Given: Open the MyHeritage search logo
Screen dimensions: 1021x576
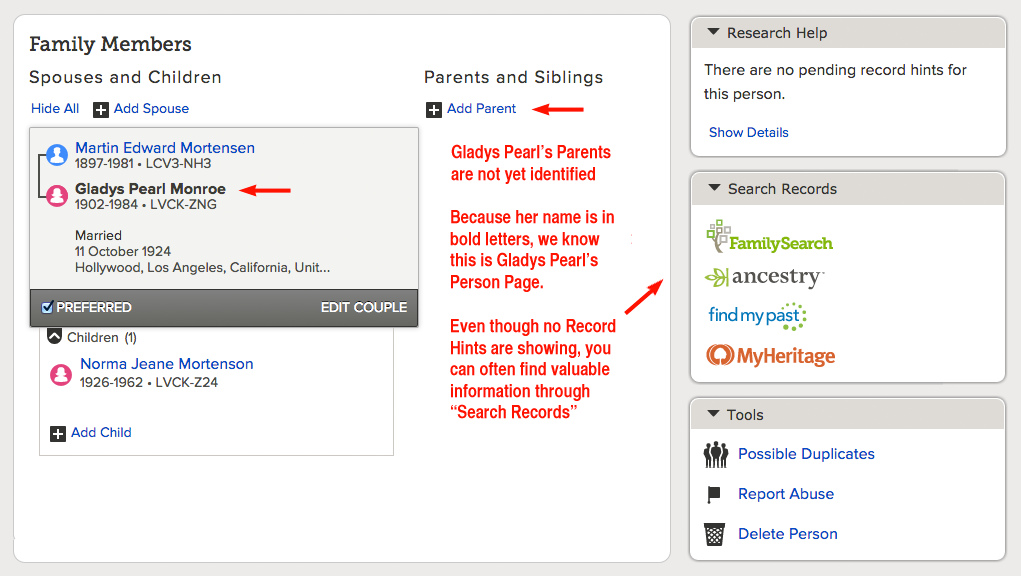Looking at the screenshot, I should (770, 355).
